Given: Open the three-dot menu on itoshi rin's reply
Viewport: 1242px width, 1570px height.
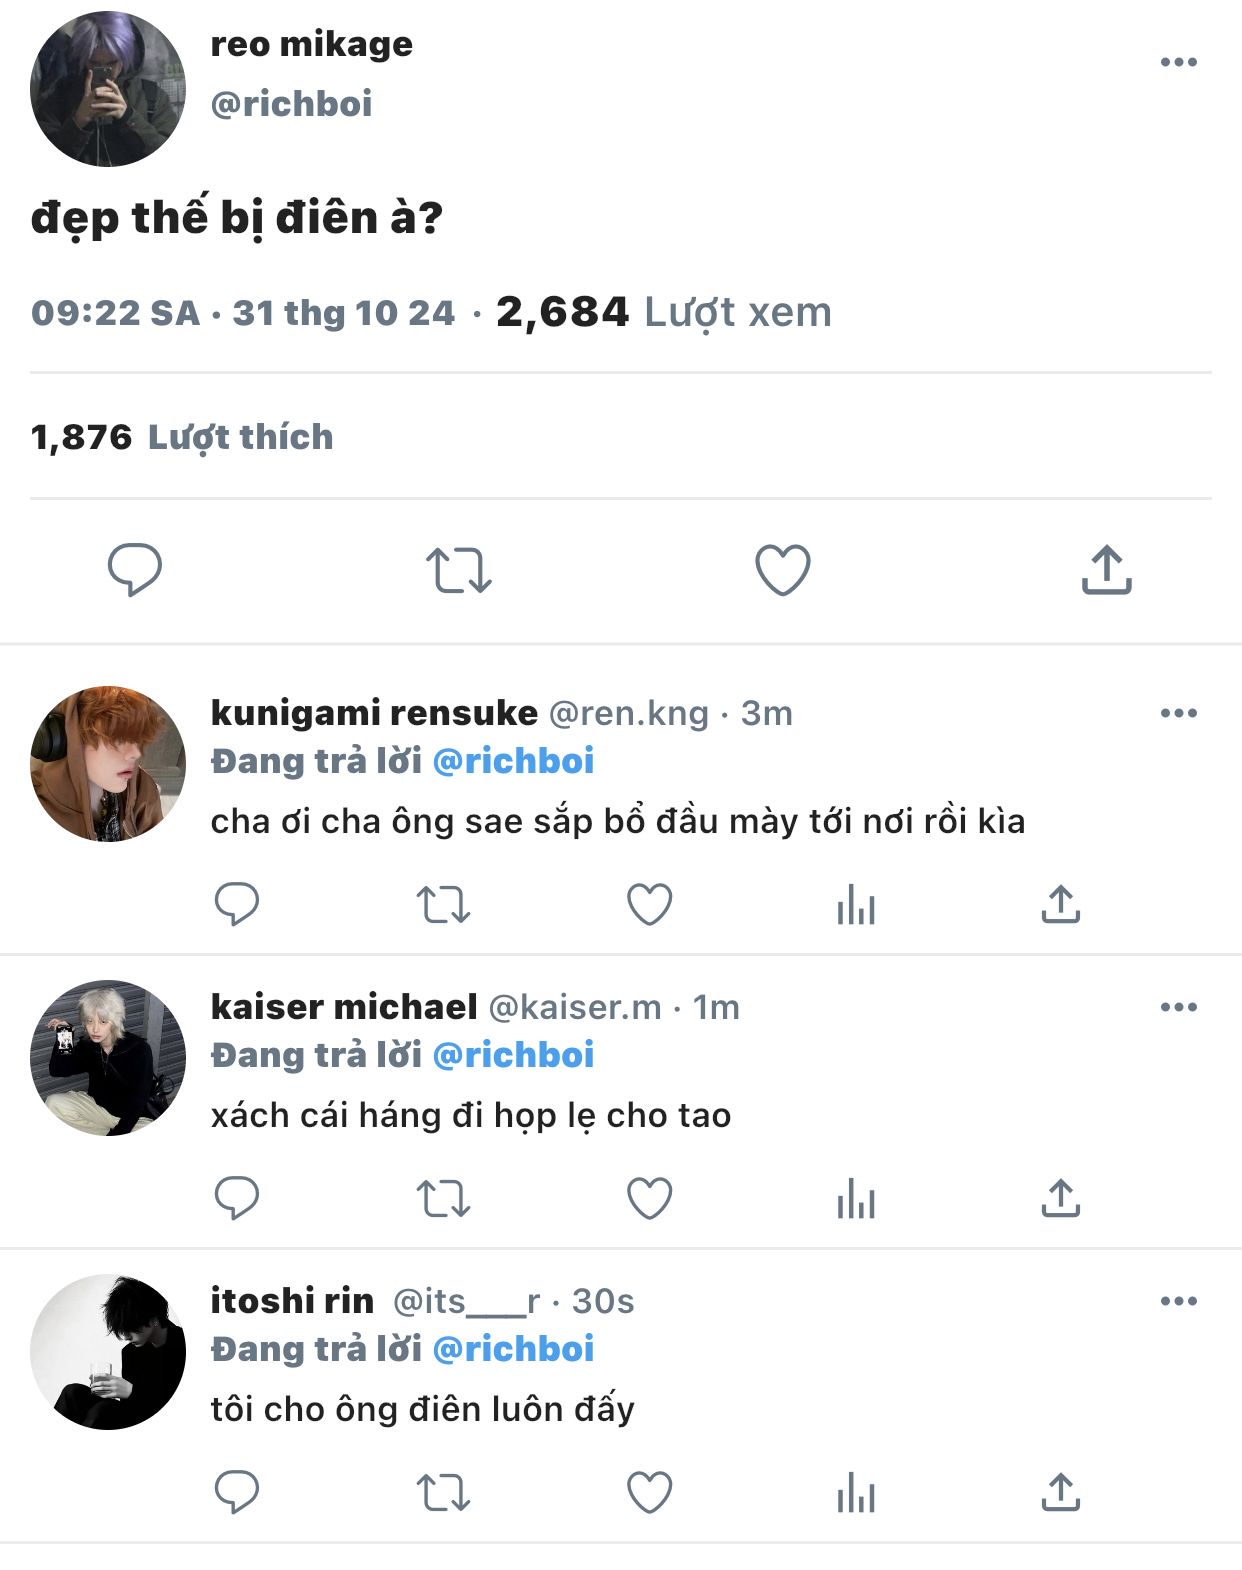Looking at the screenshot, I should tap(1178, 1301).
